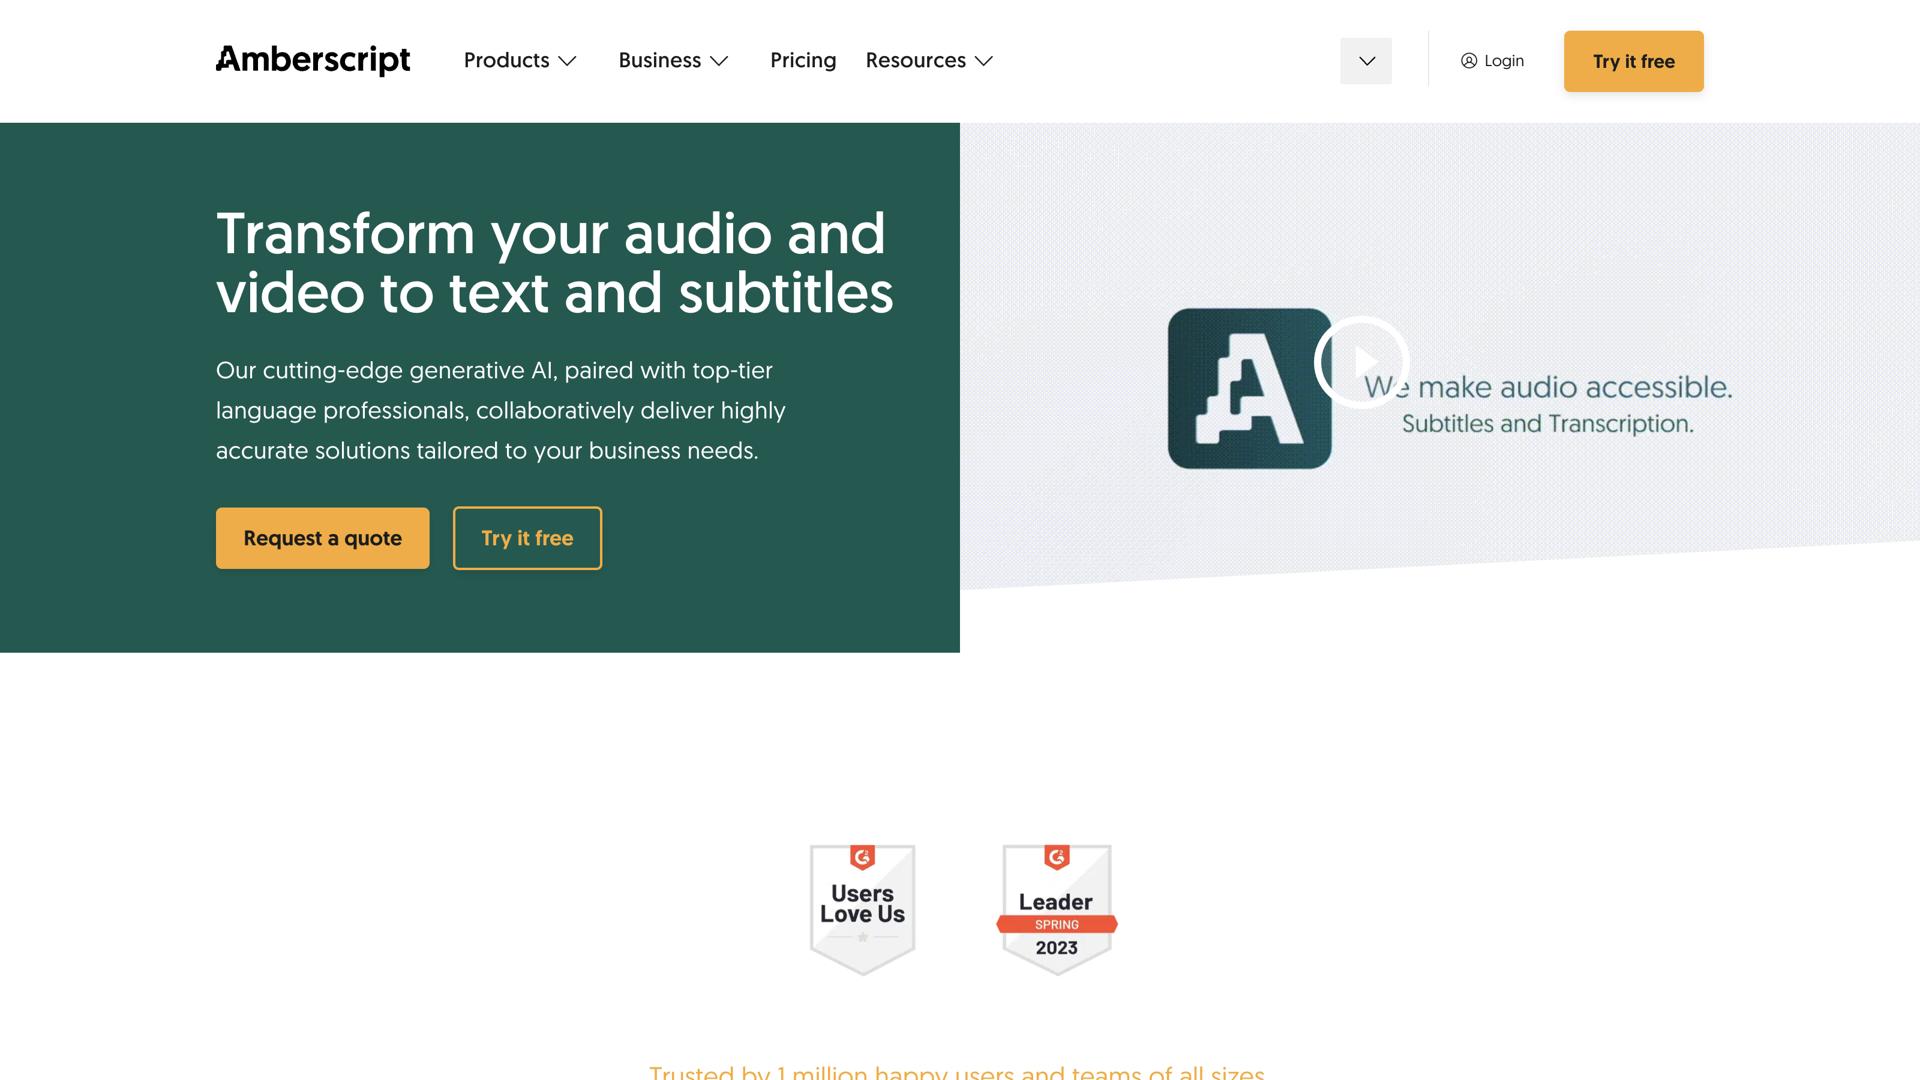Click the hero Try it free button
Screen dimensions: 1920x1080
click(527, 538)
